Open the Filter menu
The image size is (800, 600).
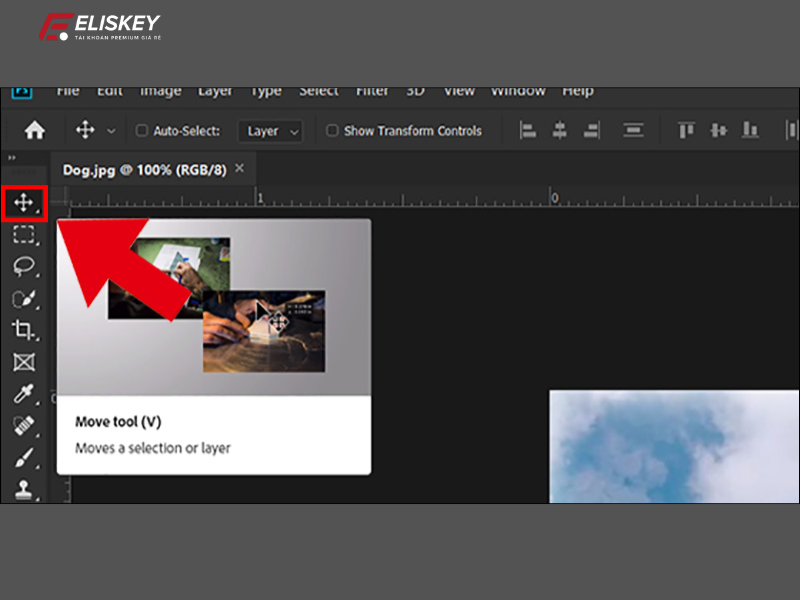(x=372, y=90)
